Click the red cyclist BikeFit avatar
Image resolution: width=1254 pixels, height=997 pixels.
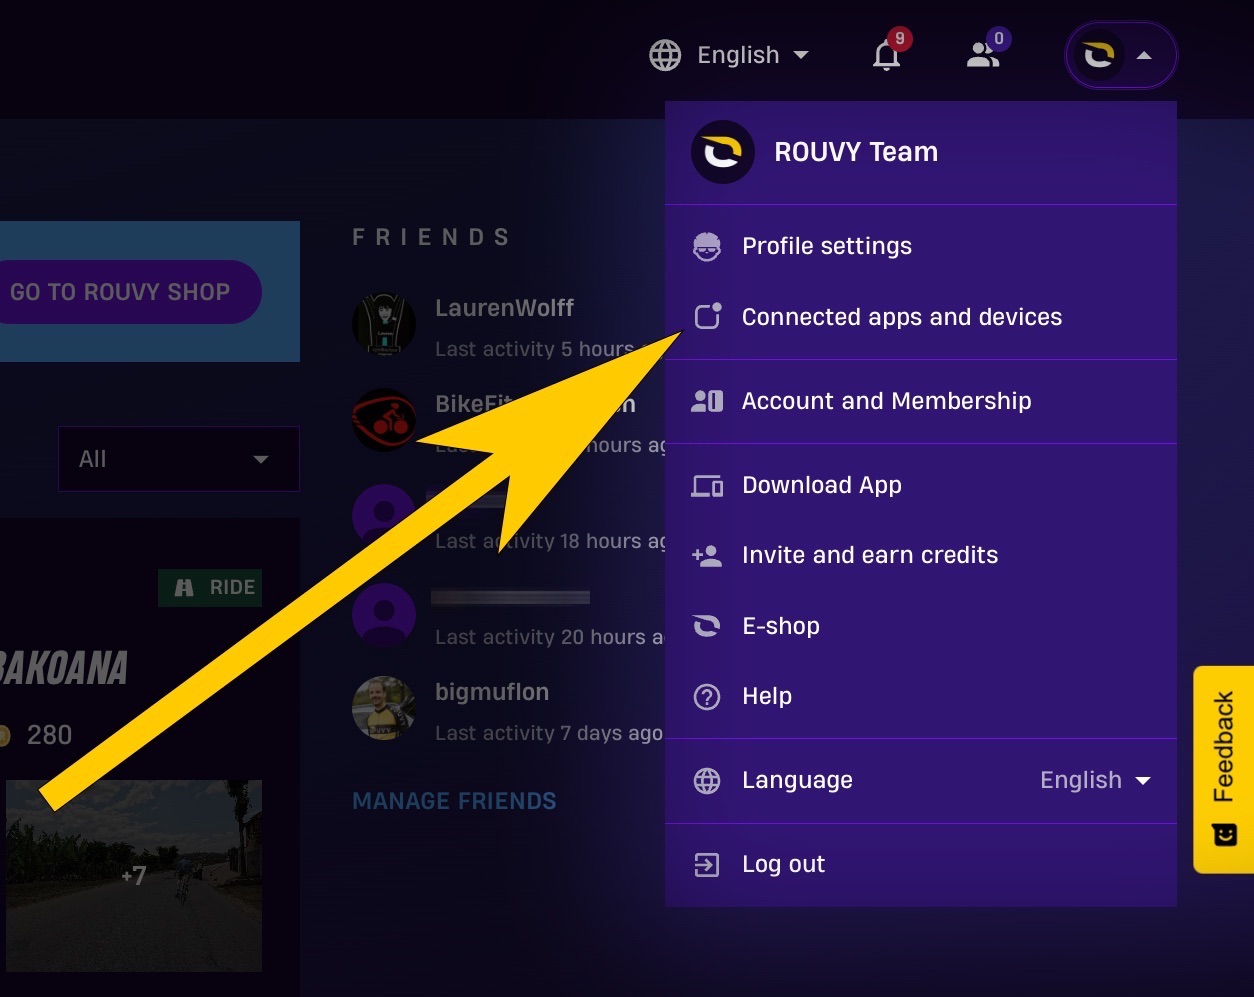point(384,420)
